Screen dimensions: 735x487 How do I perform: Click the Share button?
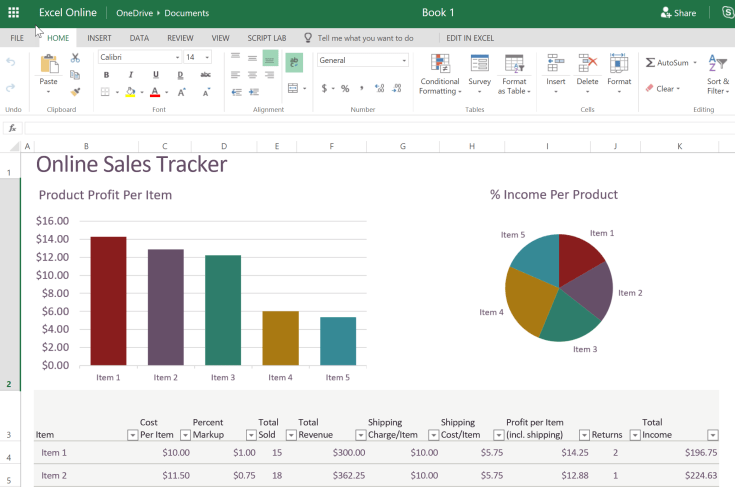(678, 13)
